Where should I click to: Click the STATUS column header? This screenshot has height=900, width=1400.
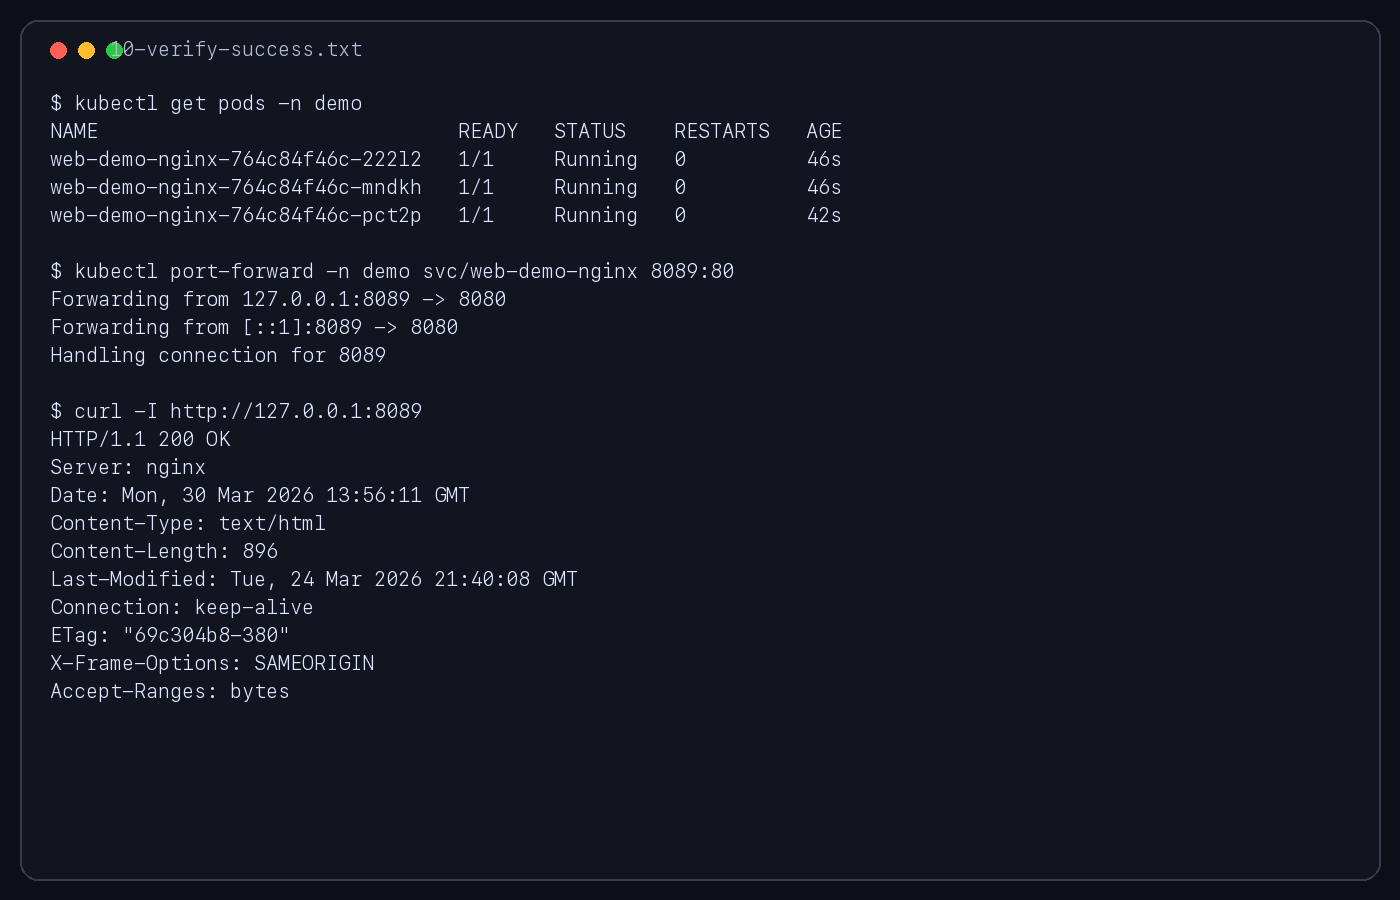click(590, 132)
